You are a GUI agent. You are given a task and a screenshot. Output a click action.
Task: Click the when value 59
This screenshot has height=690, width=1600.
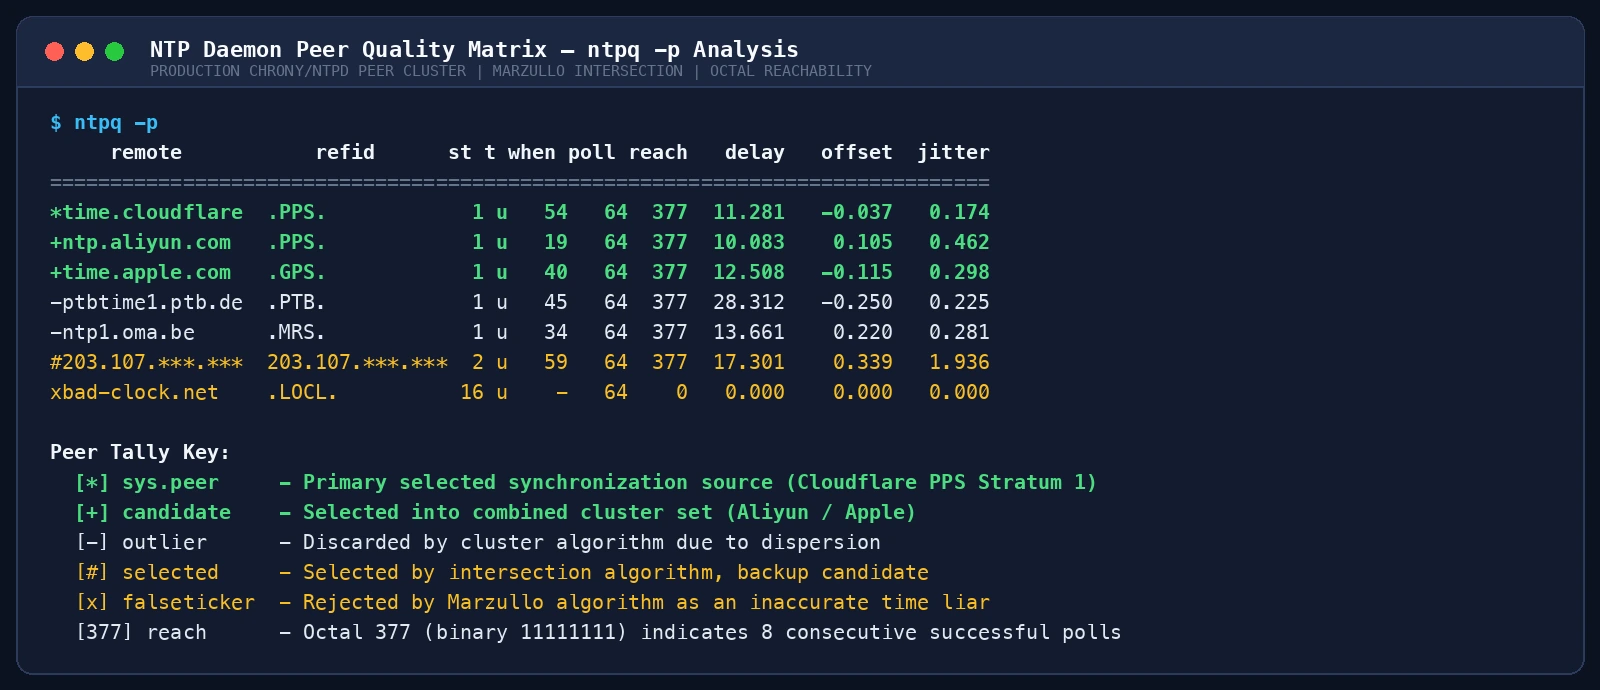pos(556,362)
